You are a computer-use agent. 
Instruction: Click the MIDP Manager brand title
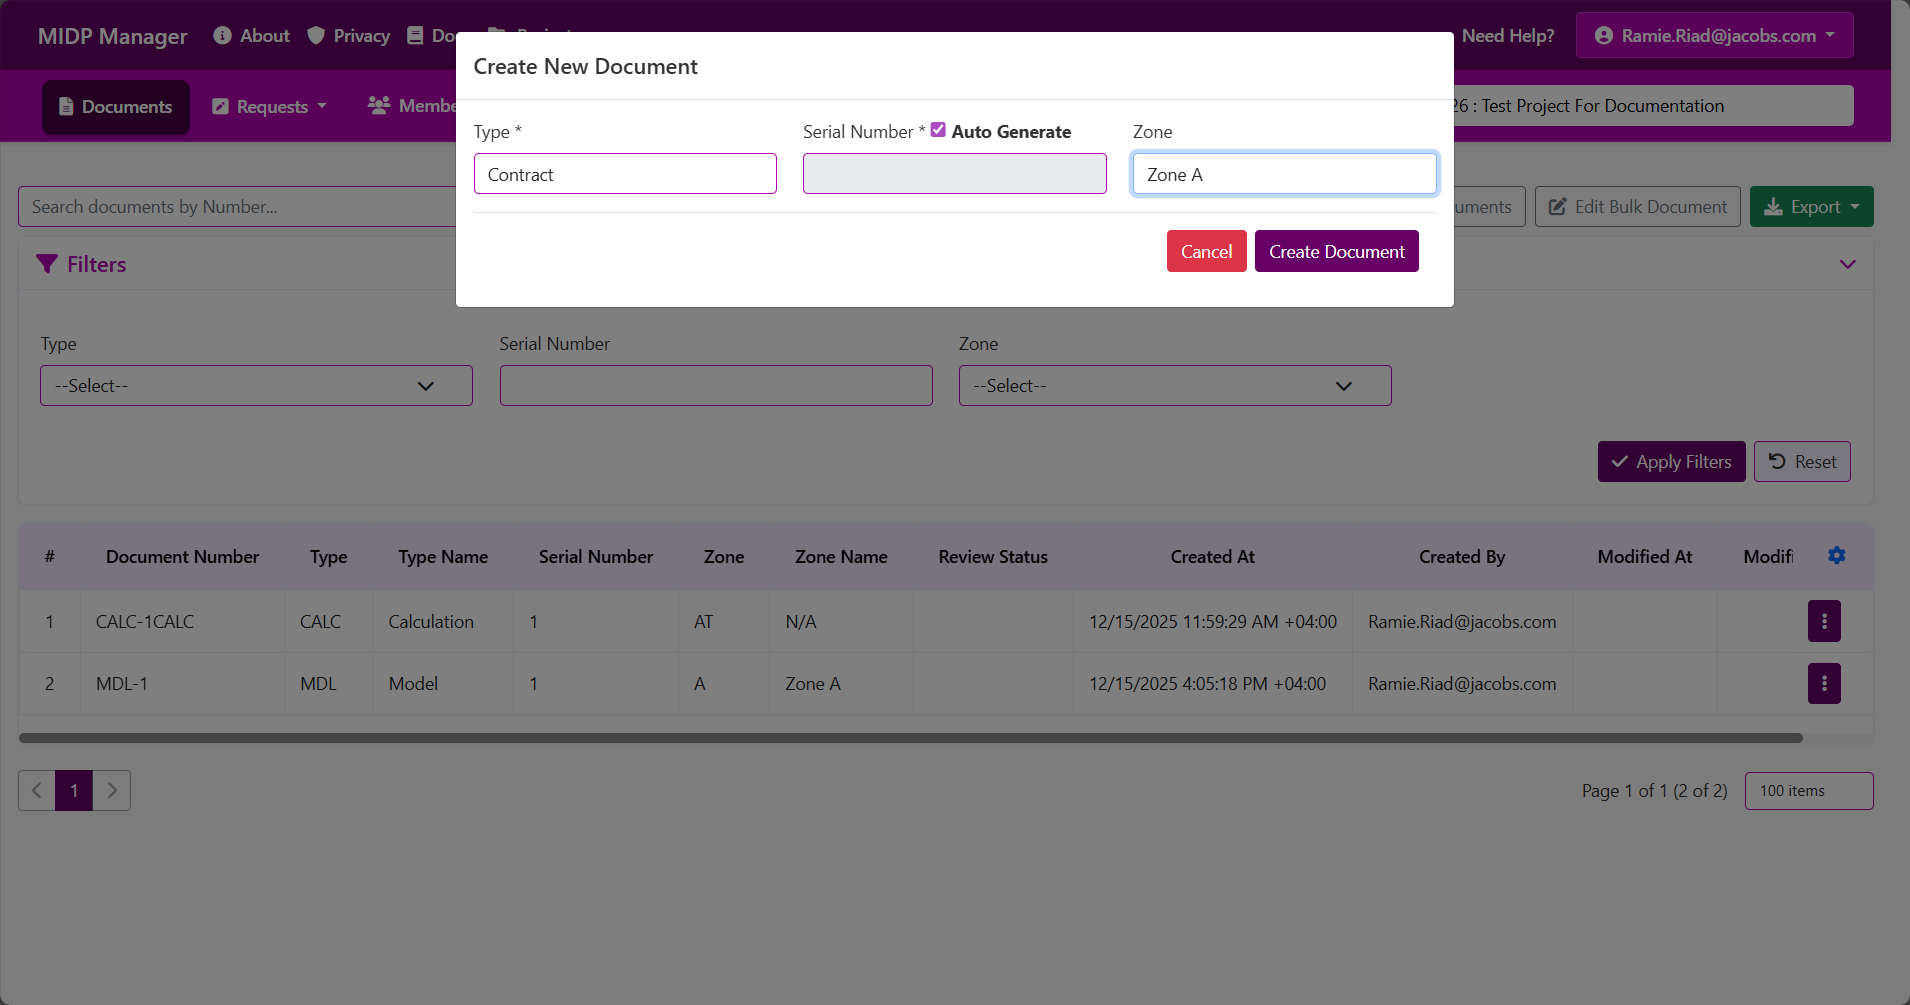point(112,36)
